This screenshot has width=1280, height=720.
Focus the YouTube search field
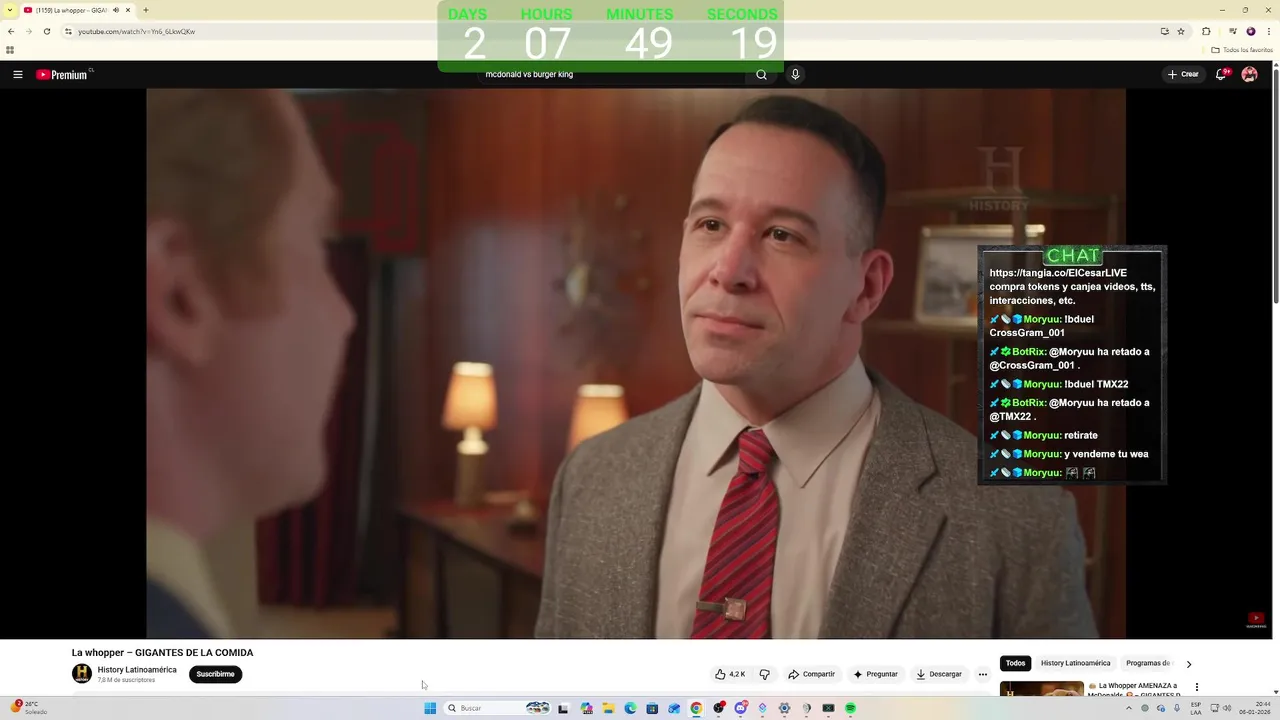[x=610, y=74]
